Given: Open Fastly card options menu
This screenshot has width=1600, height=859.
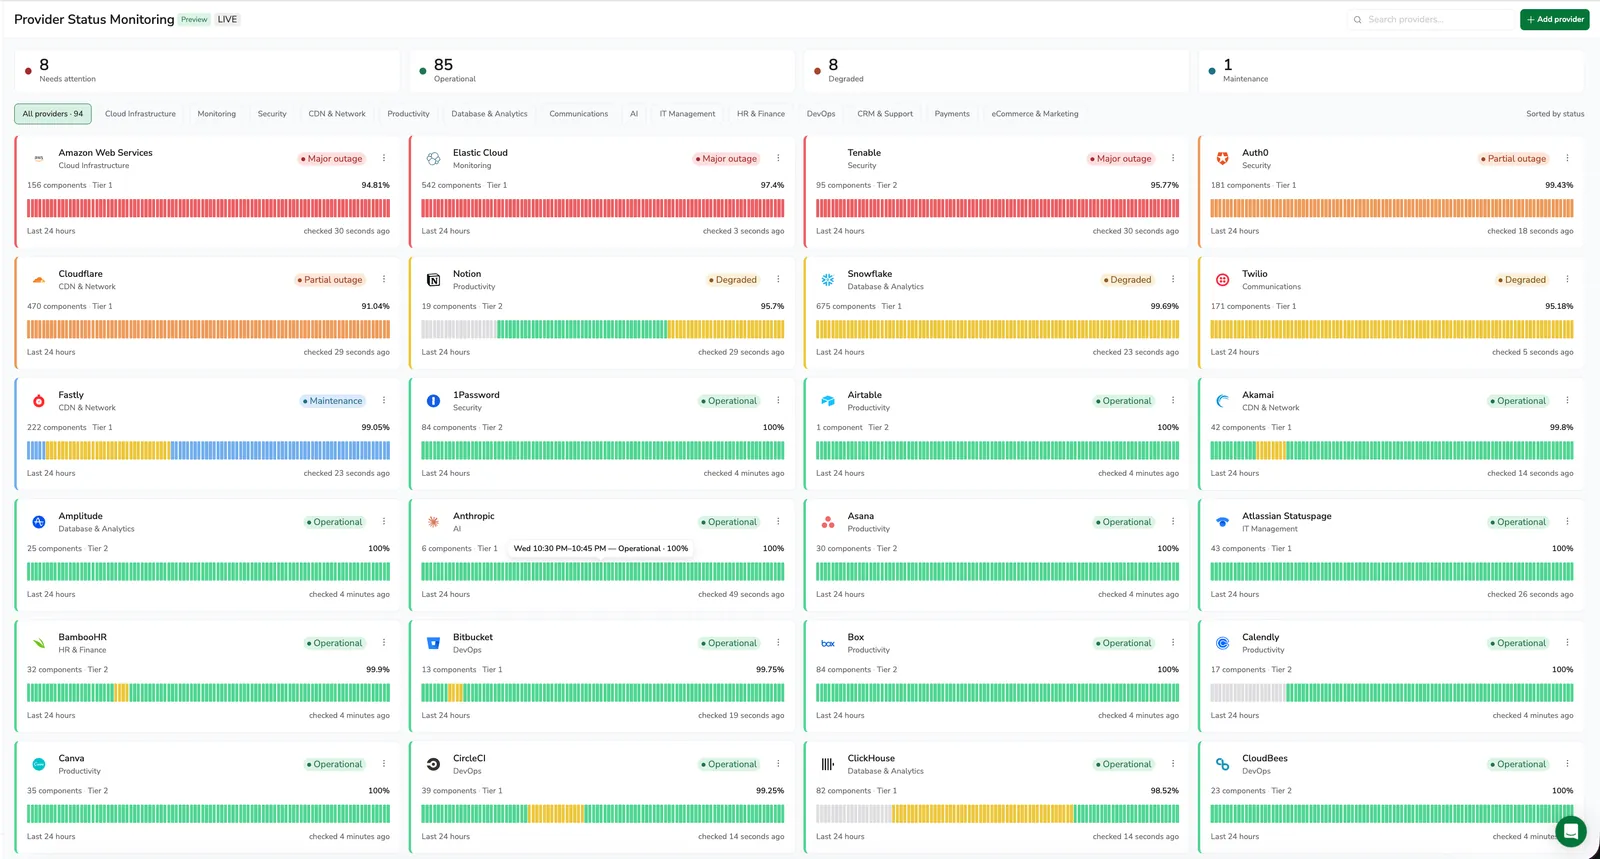Looking at the screenshot, I should point(384,400).
